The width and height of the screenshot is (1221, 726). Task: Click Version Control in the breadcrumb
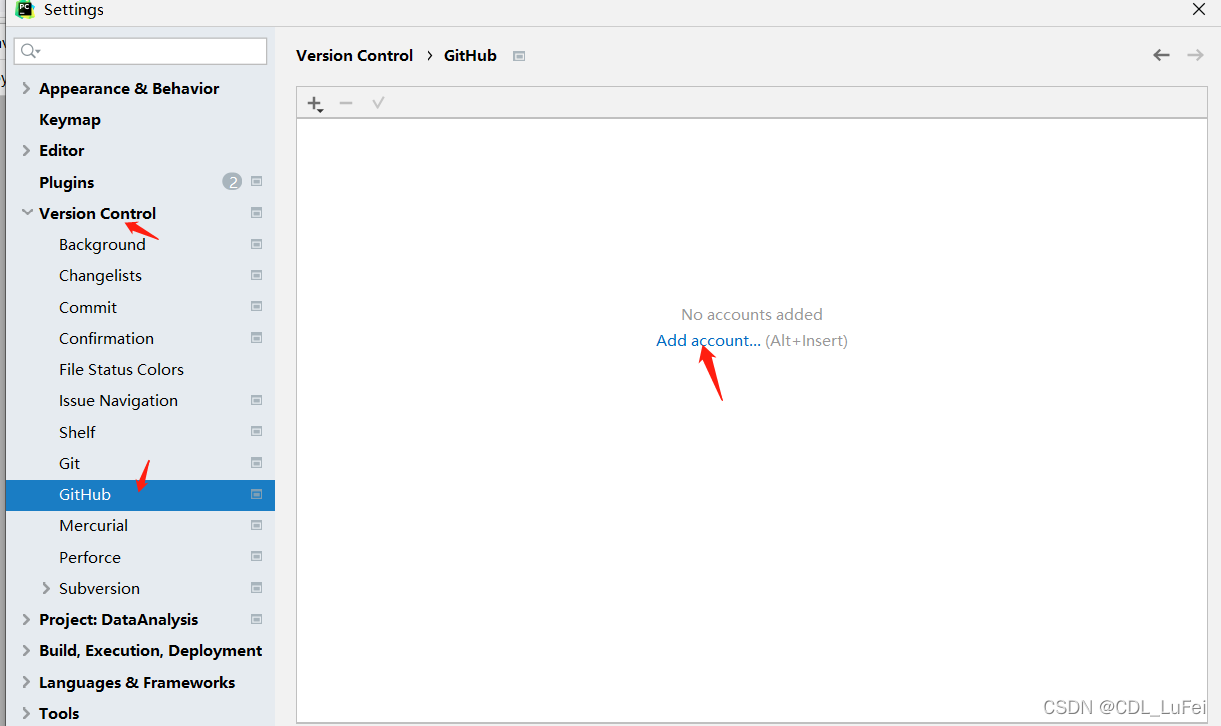coord(354,56)
